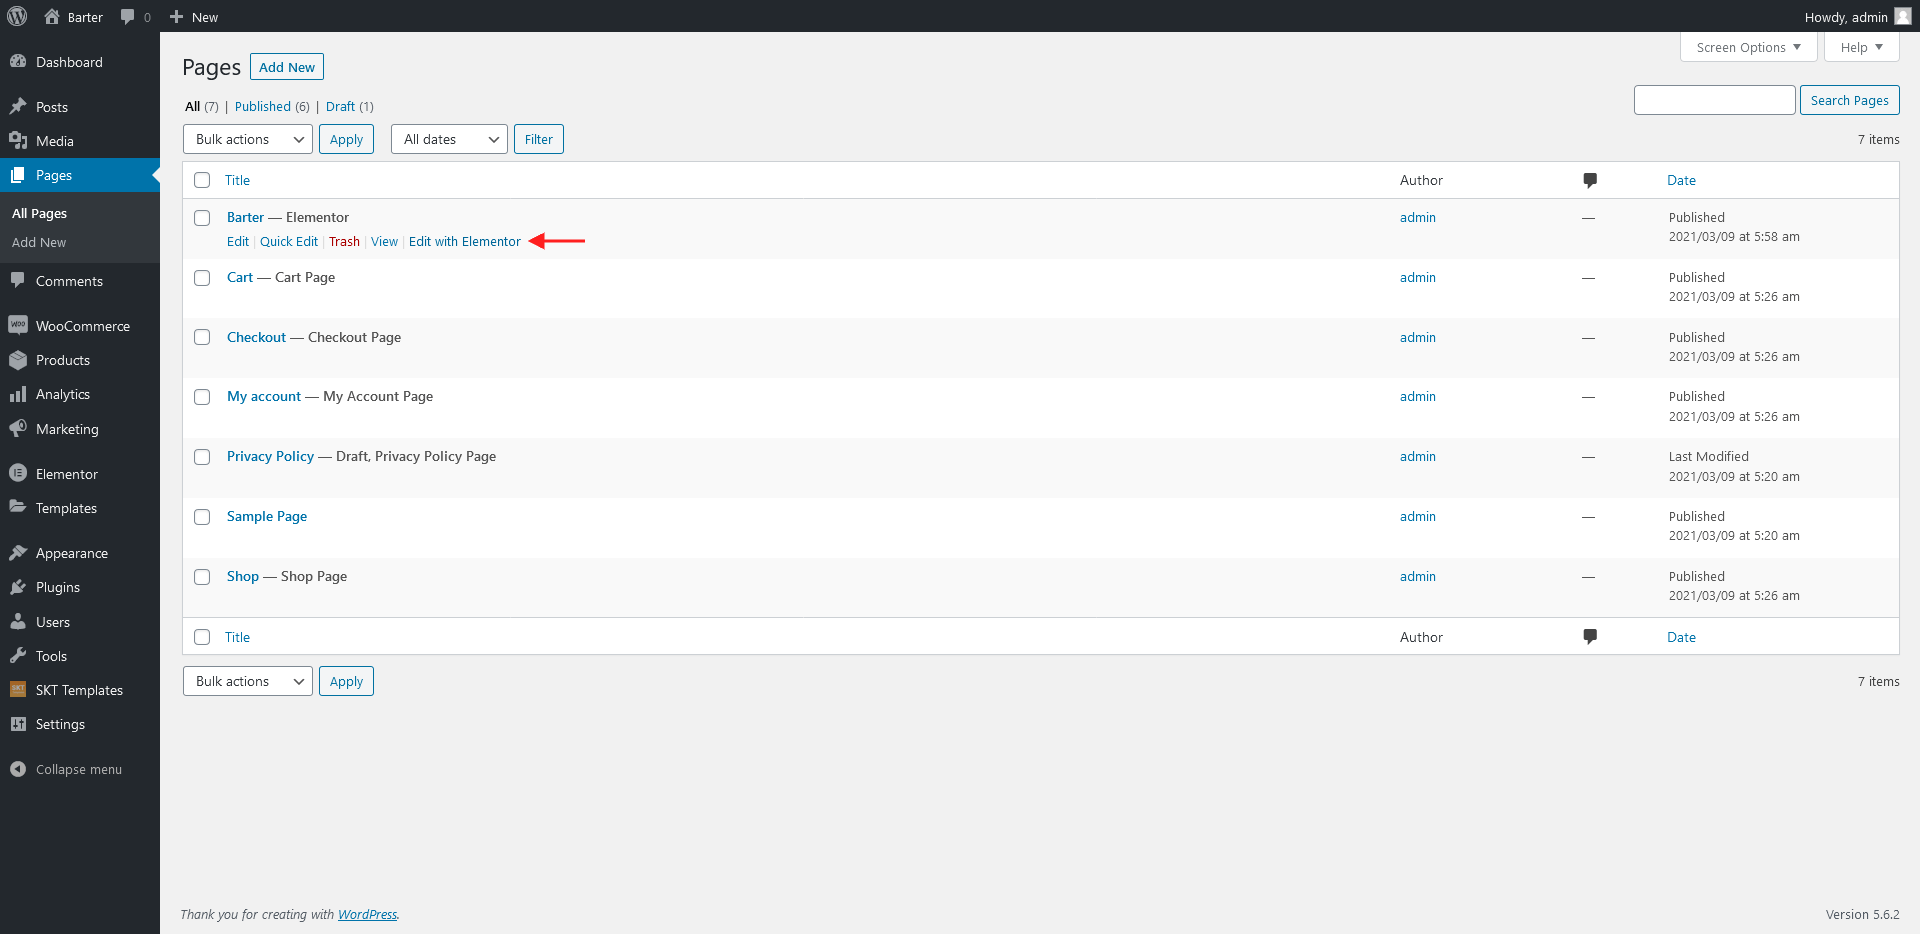Click the Appearance paintbrush icon
This screenshot has width=1920, height=934.
pos(18,552)
